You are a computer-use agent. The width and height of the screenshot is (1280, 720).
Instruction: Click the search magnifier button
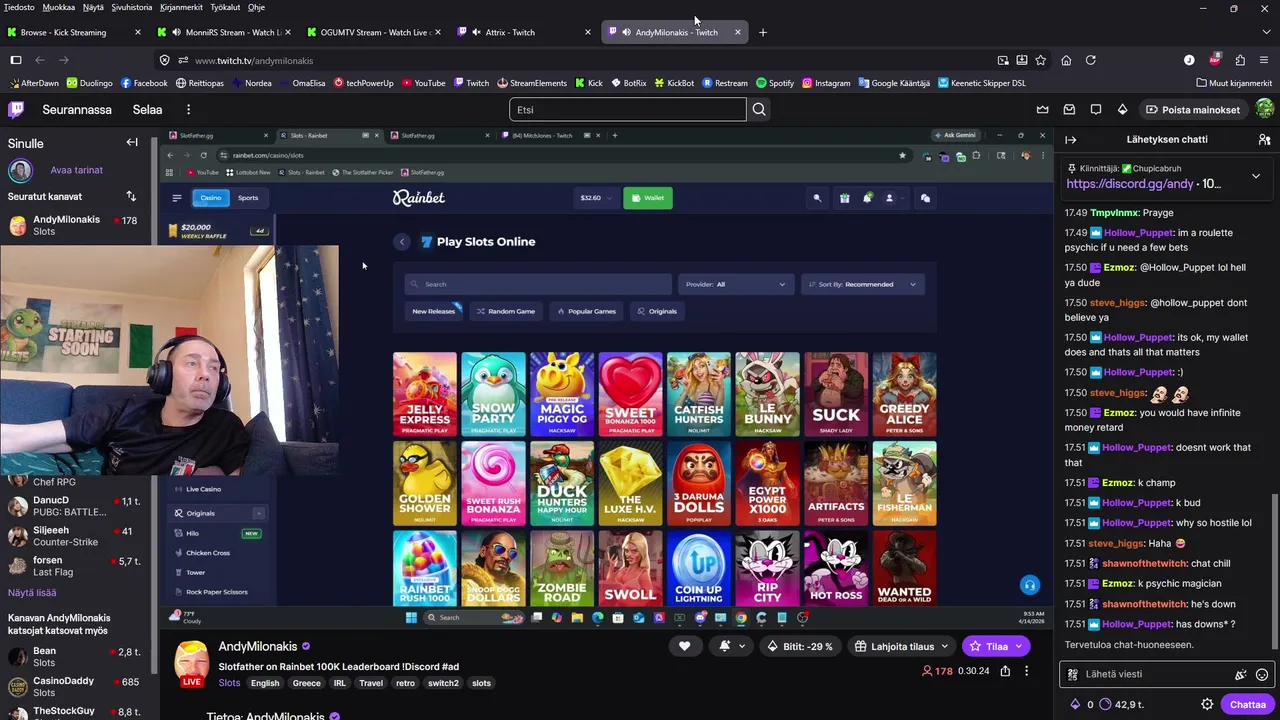(x=759, y=109)
